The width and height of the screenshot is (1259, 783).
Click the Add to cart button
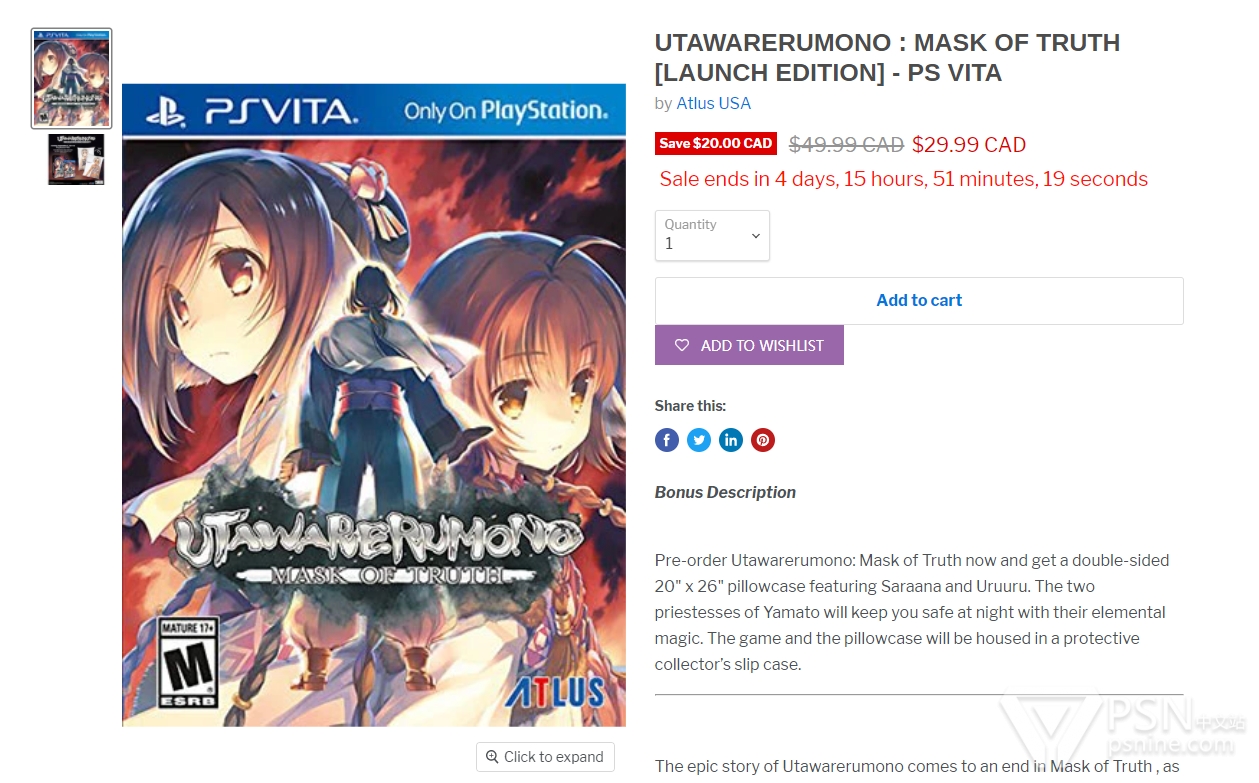coord(919,300)
